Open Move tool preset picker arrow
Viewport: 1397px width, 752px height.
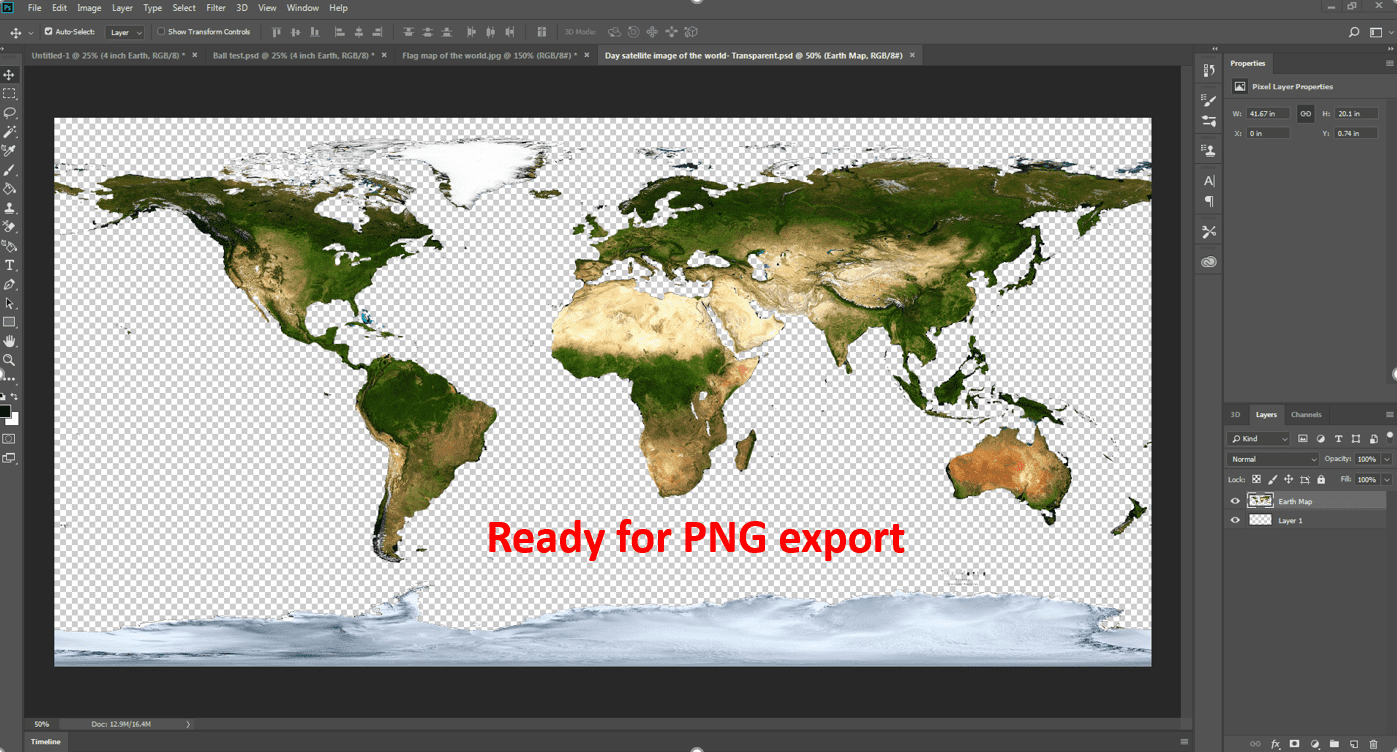pos(31,32)
